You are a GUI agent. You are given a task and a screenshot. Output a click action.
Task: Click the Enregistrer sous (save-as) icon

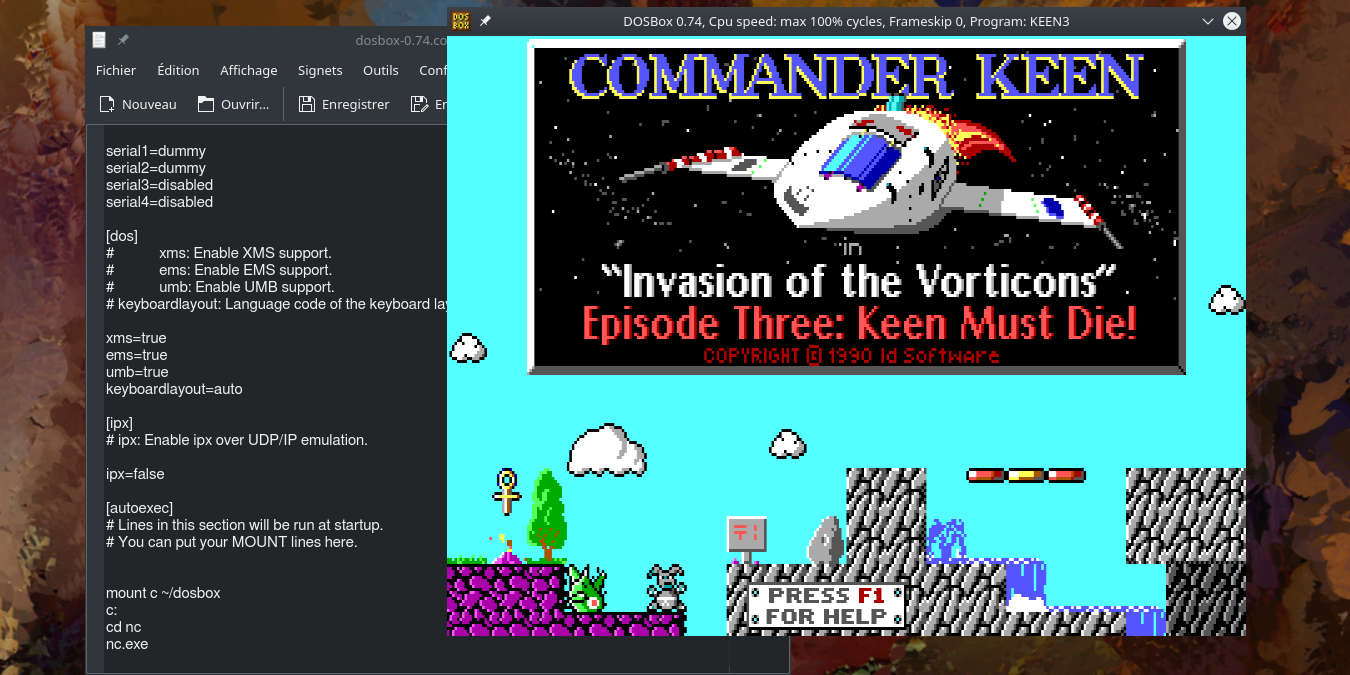[x=421, y=103]
